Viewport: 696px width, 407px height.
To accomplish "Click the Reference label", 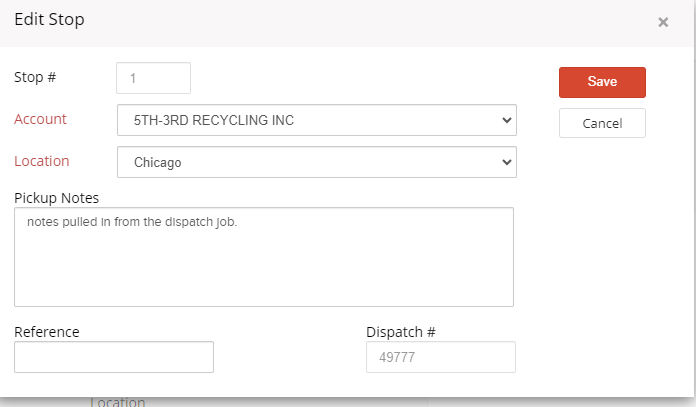I will pyautogui.click(x=47, y=332).
